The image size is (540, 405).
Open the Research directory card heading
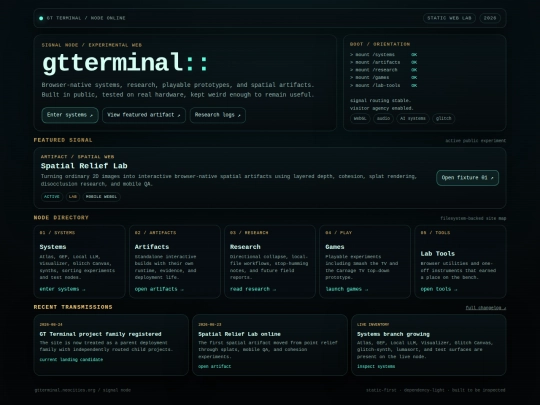[245, 247]
